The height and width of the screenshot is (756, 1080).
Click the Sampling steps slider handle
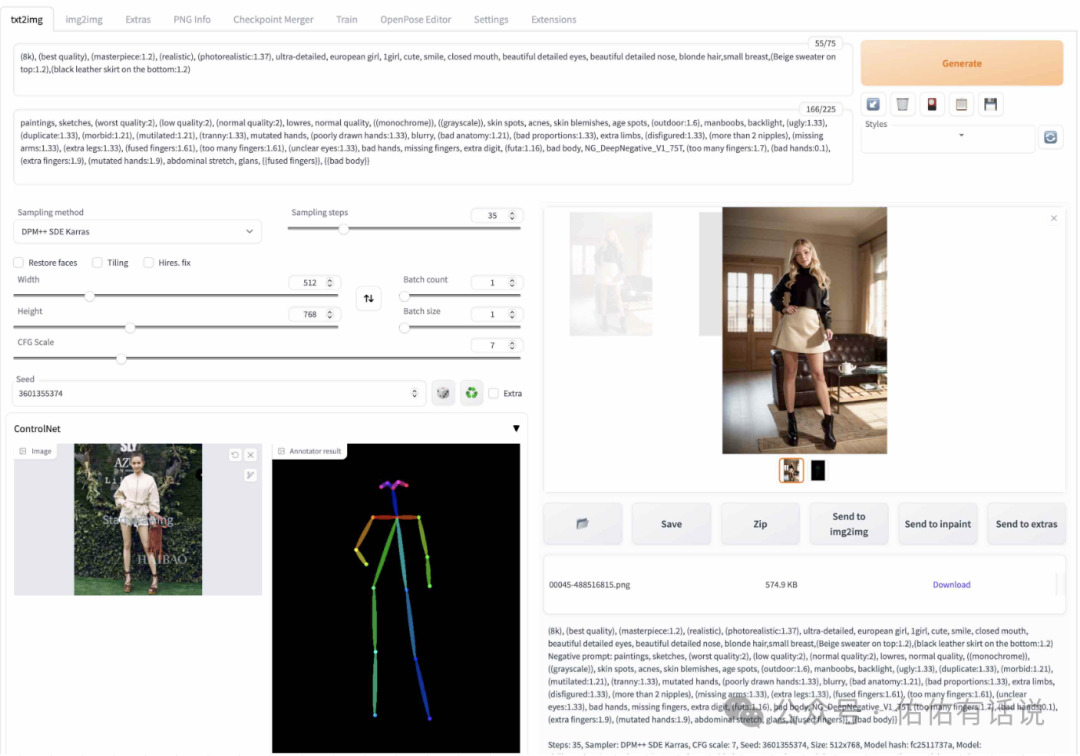pos(344,229)
